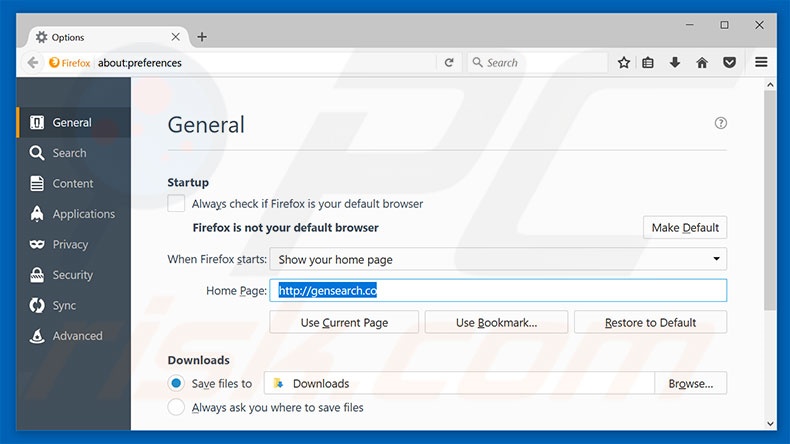Minimize the Firefox window
The width and height of the screenshot is (790, 444).
690,25
